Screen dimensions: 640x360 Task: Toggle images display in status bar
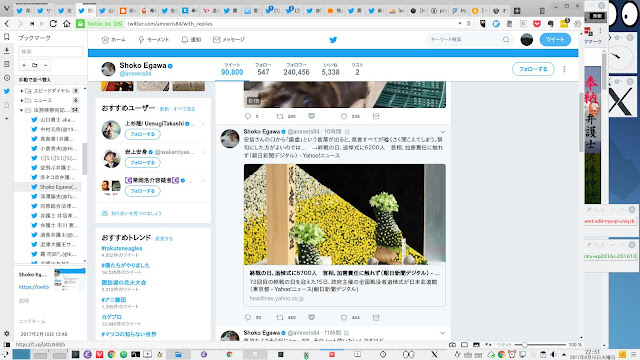click(x=476, y=345)
